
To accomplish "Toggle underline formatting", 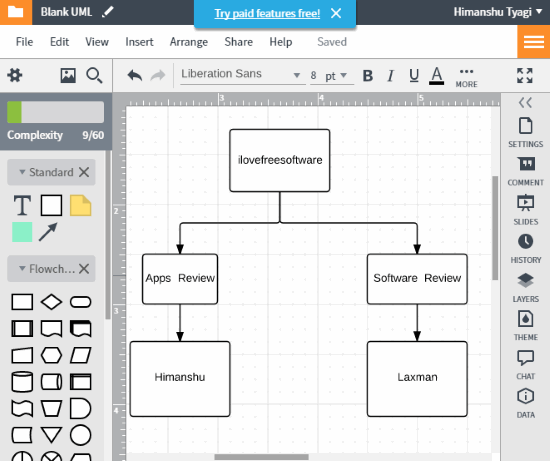I will (414, 75).
